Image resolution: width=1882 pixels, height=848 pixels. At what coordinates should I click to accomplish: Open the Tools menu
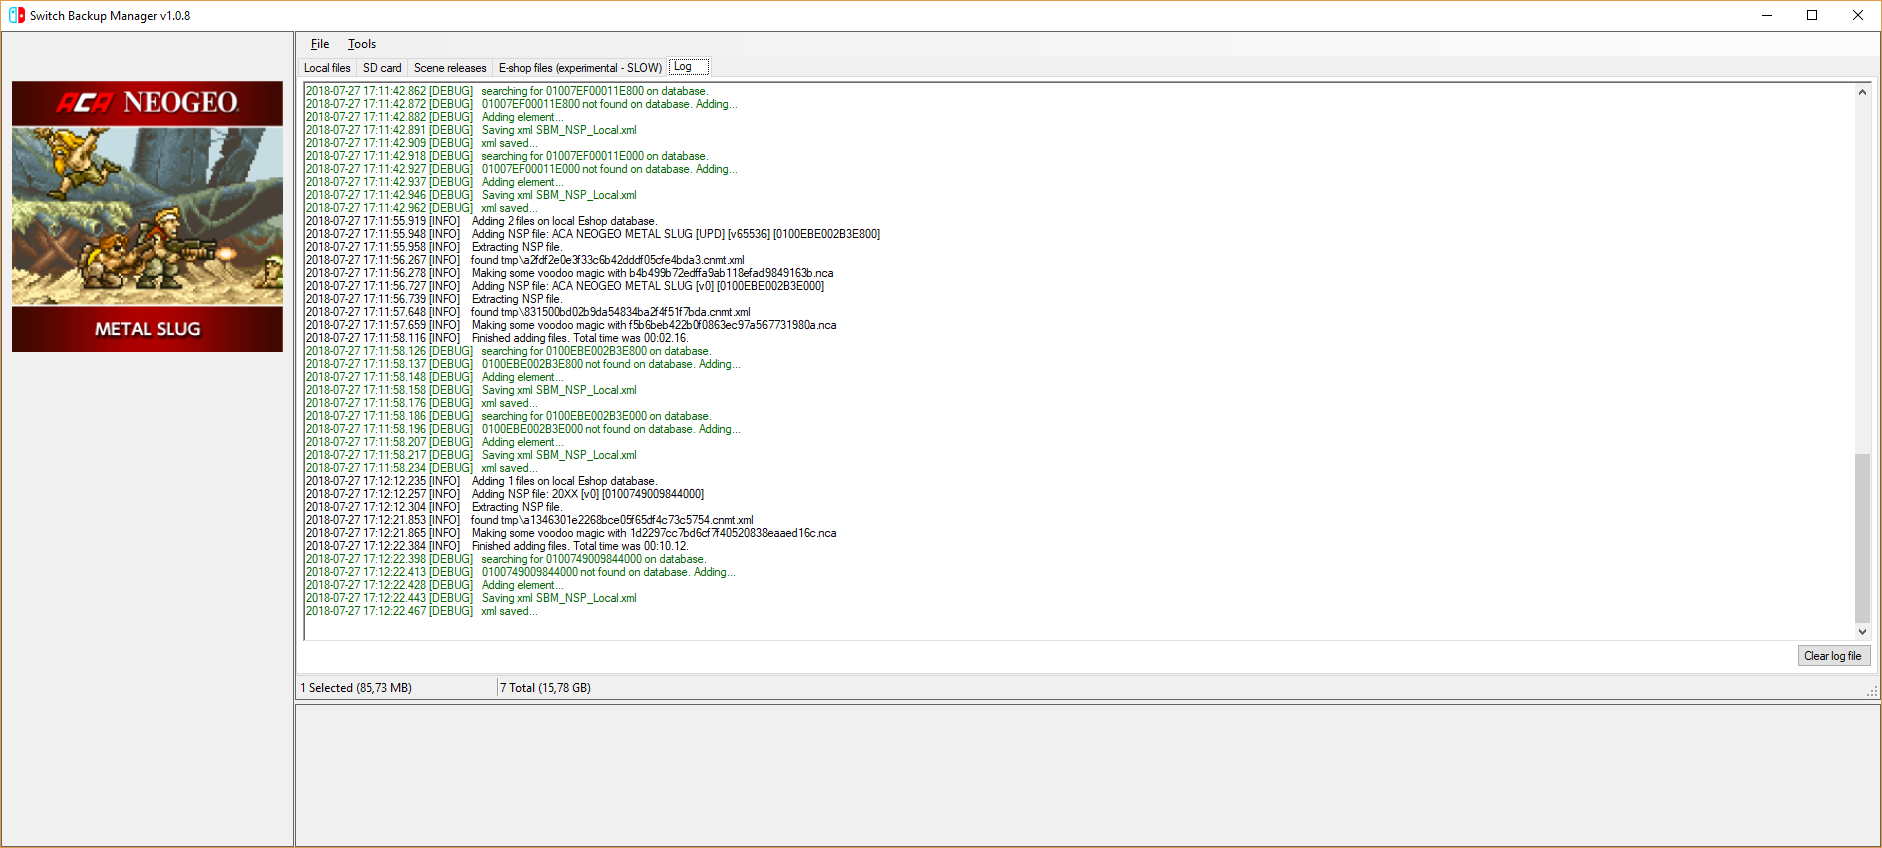(x=362, y=44)
